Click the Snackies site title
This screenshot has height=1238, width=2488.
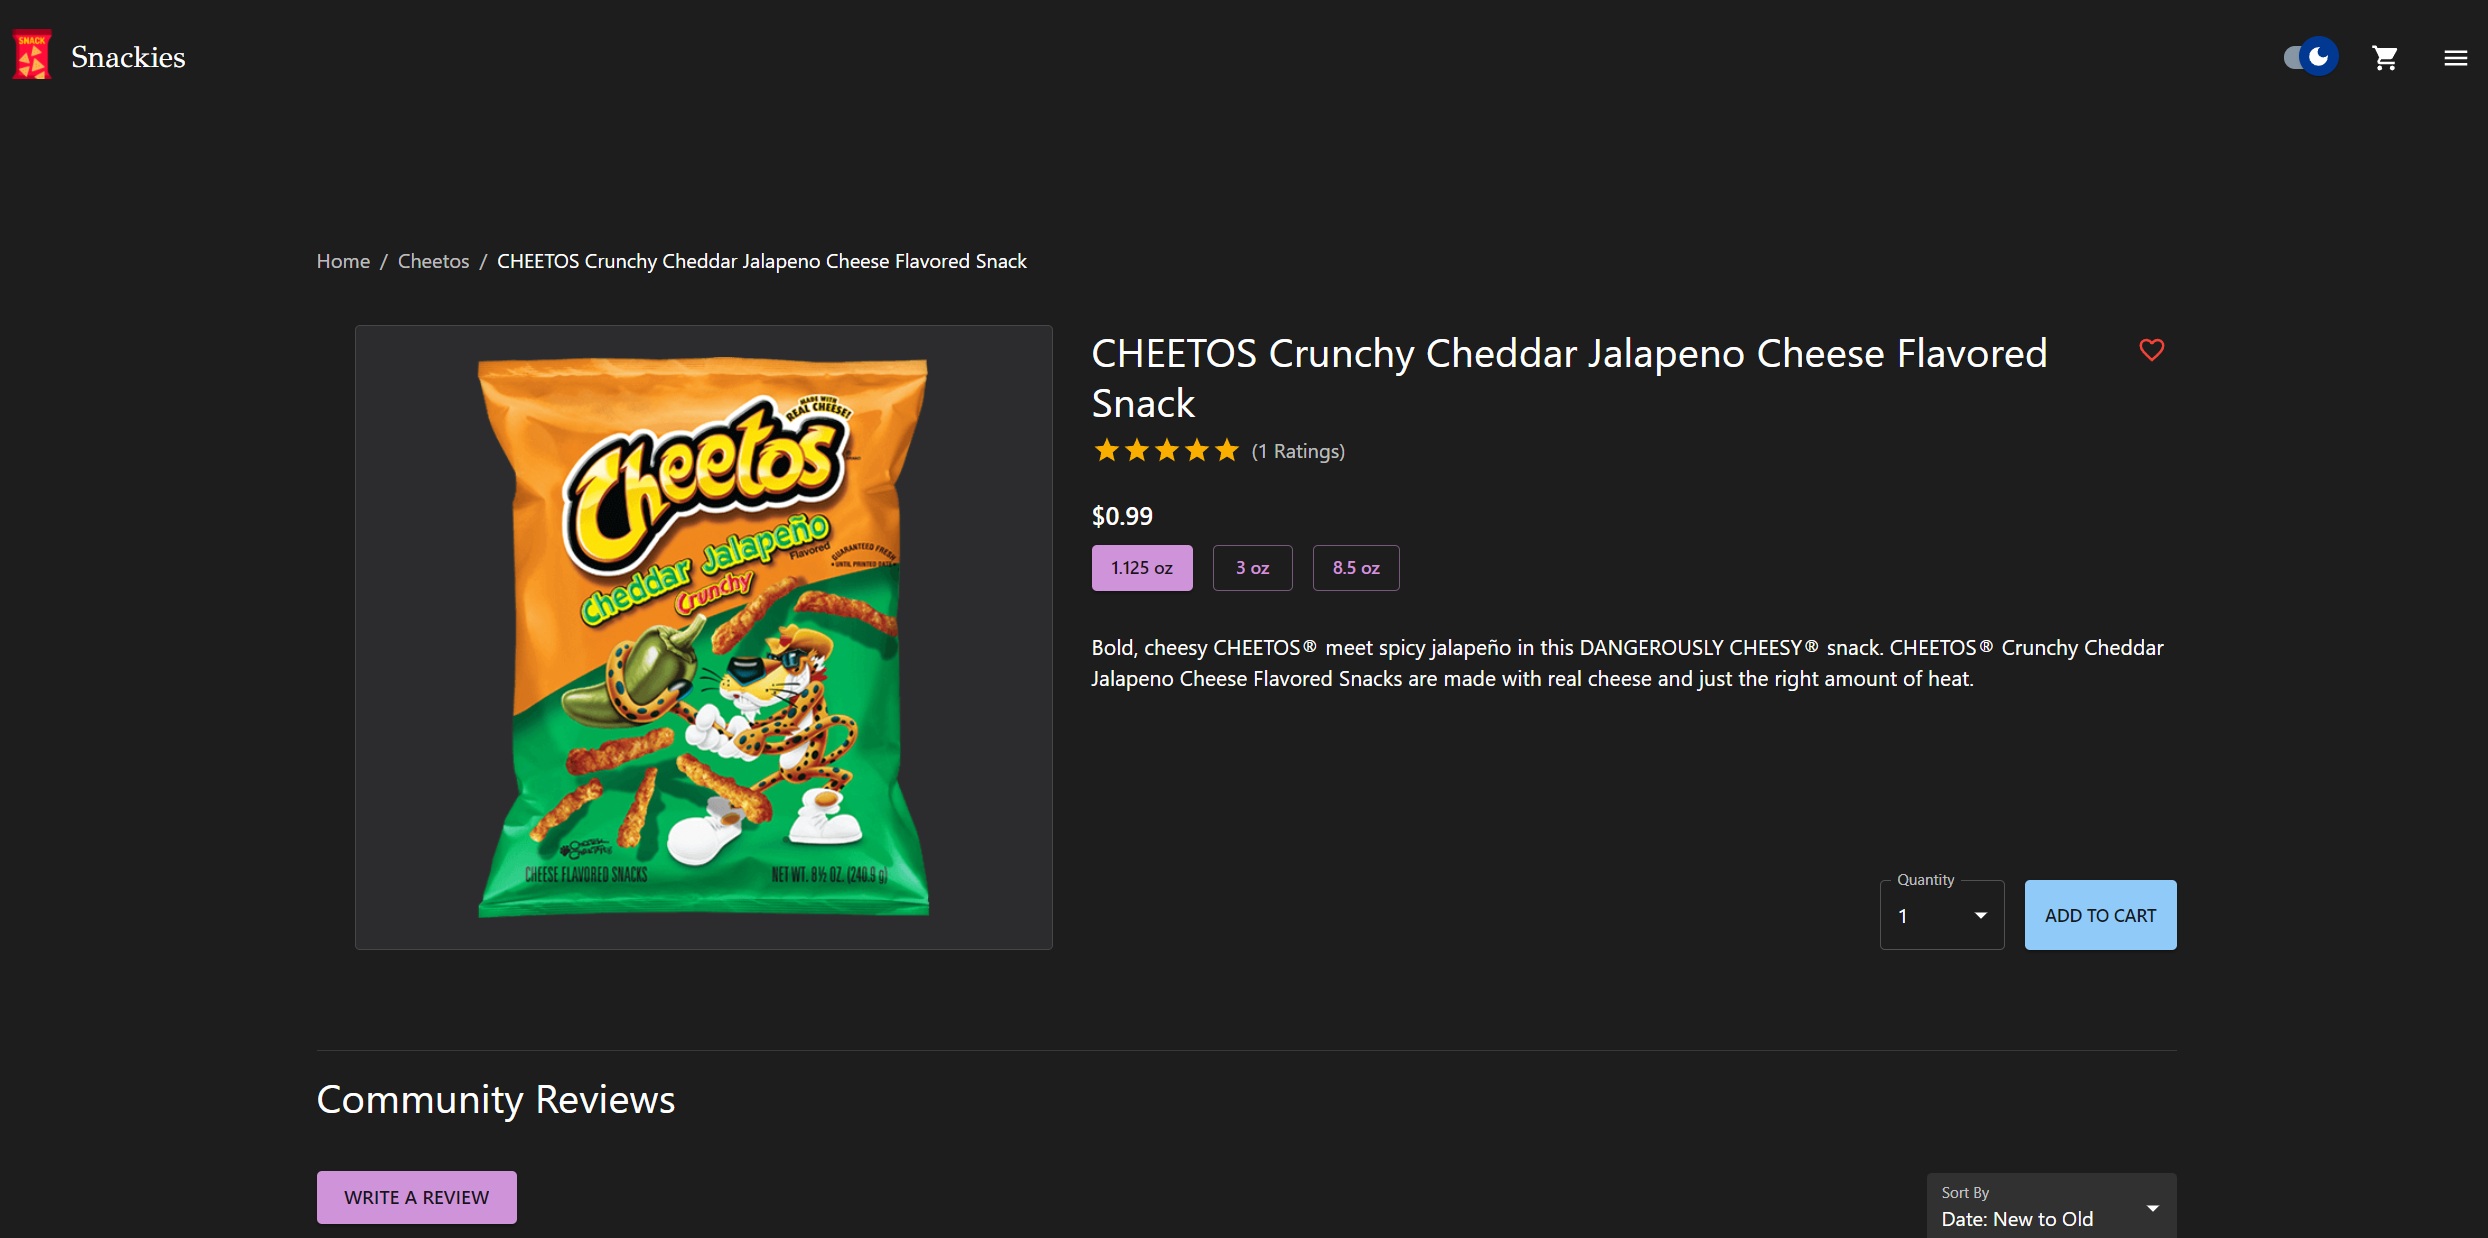point(128,57)
